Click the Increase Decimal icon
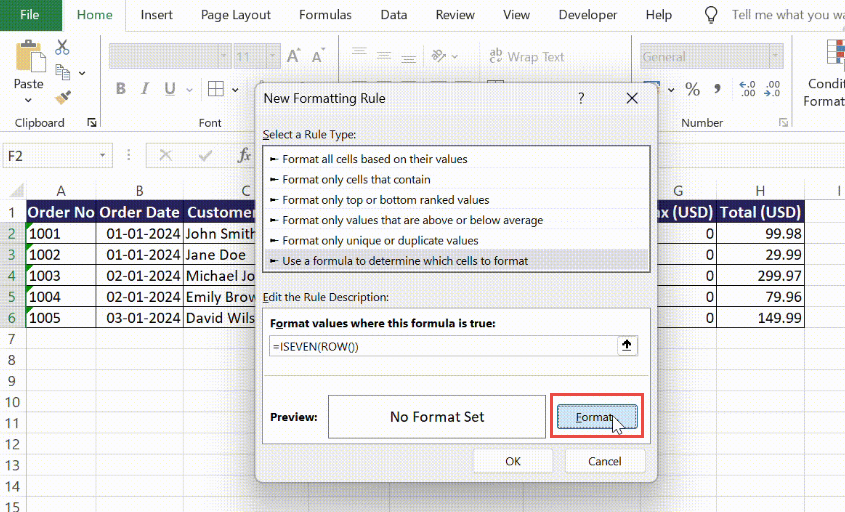This screenshot has height=512, width=845. click(x=747, y=89)
